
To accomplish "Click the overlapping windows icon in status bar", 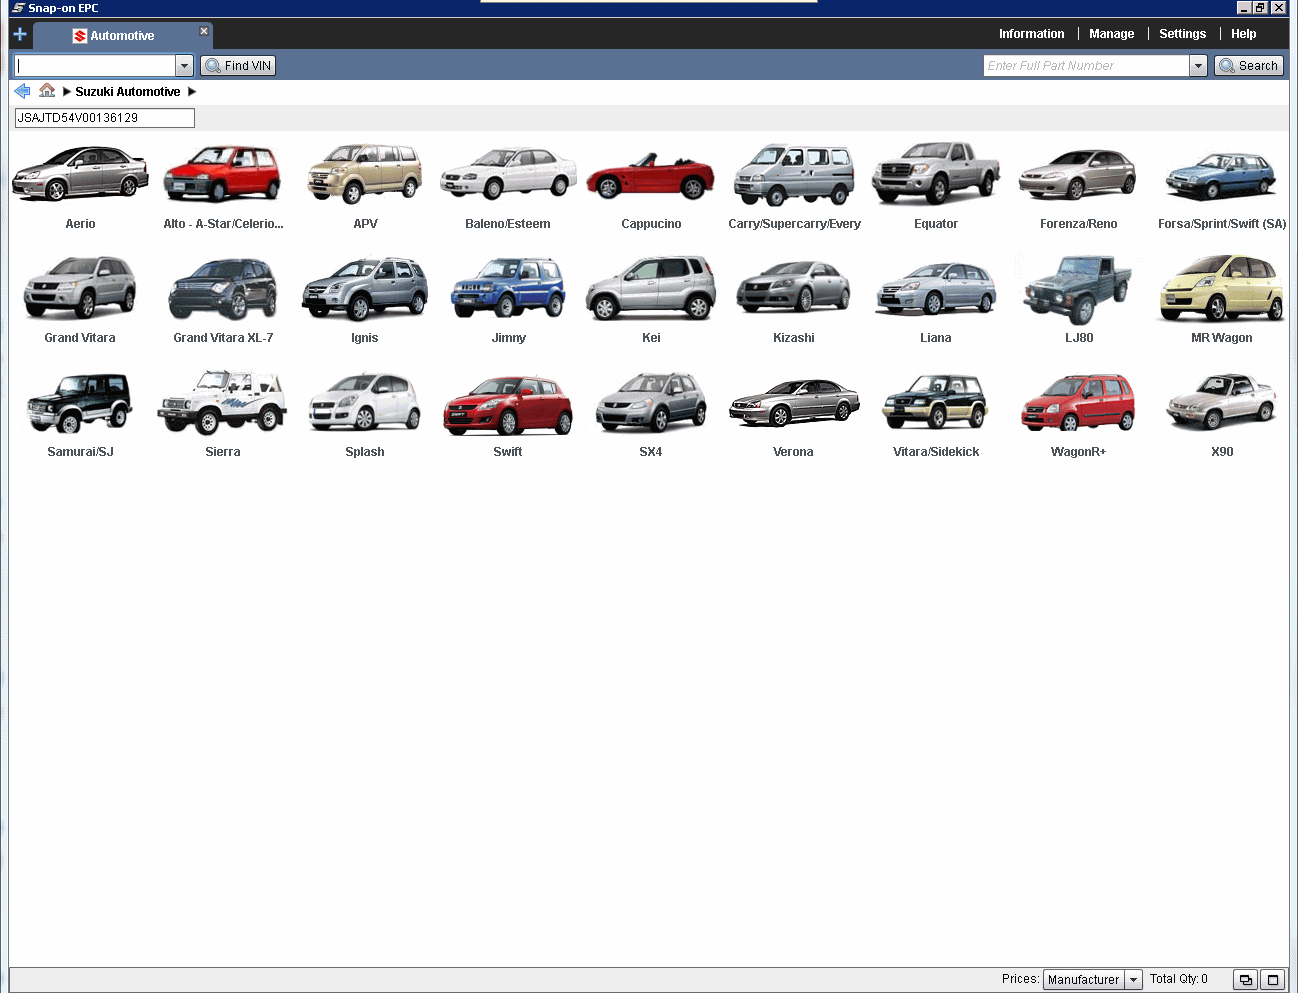I will pos(1245,980).
